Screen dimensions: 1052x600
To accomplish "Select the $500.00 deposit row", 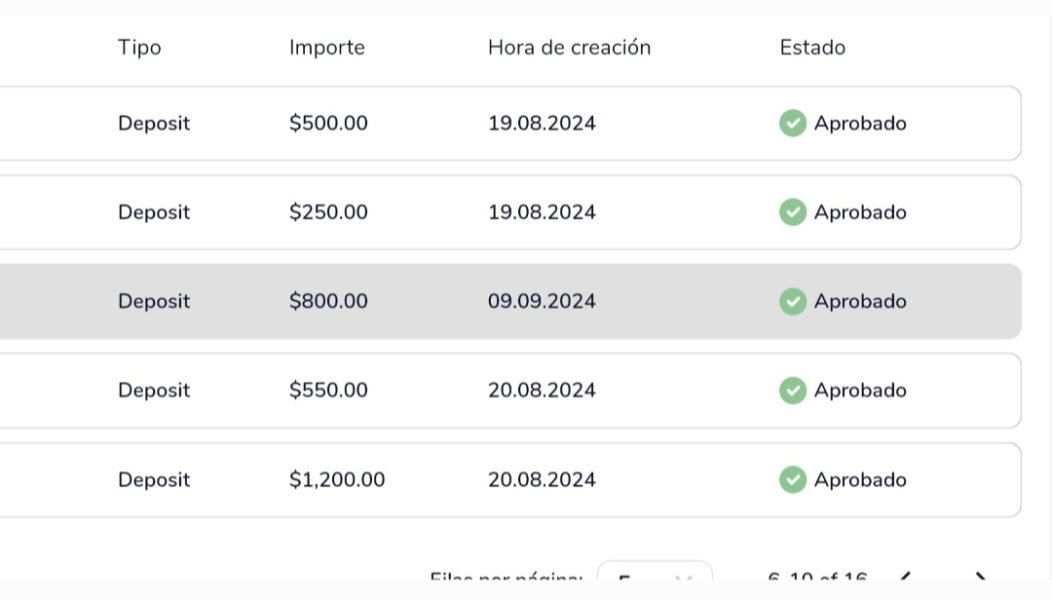I will click(x=510, y=123).
